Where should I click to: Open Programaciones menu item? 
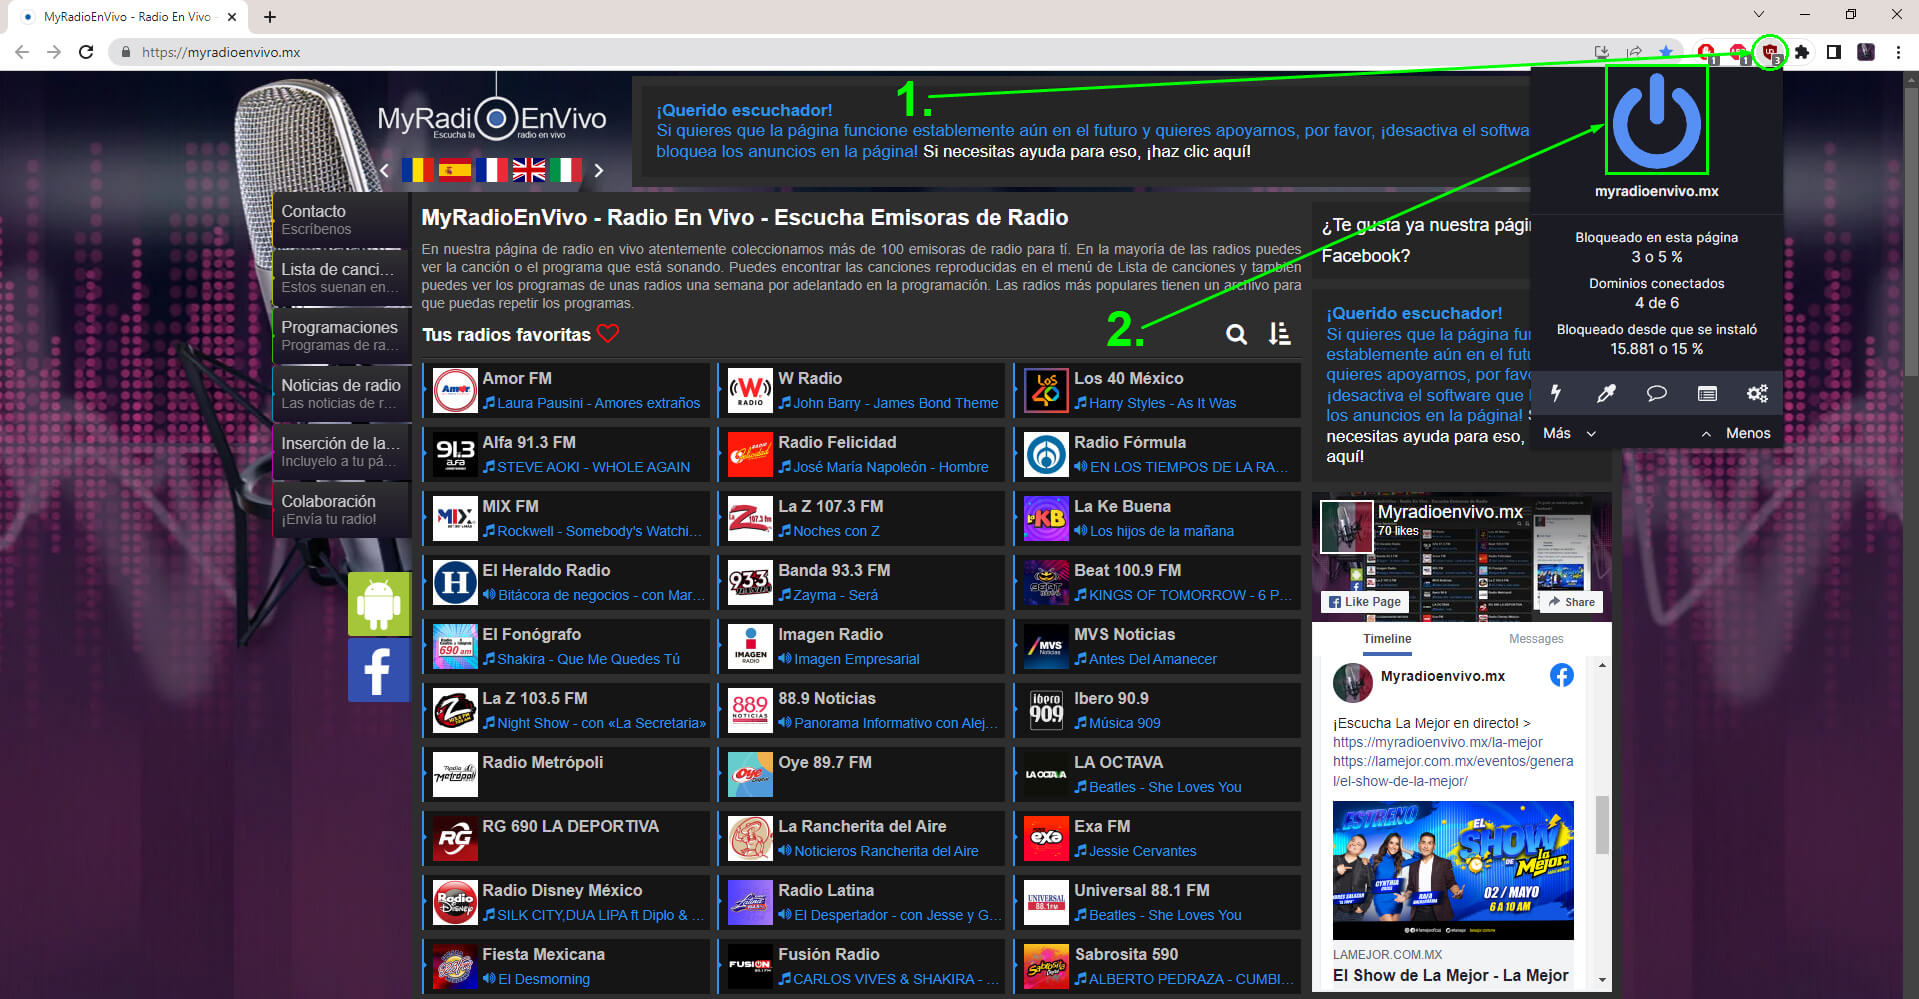342,335
